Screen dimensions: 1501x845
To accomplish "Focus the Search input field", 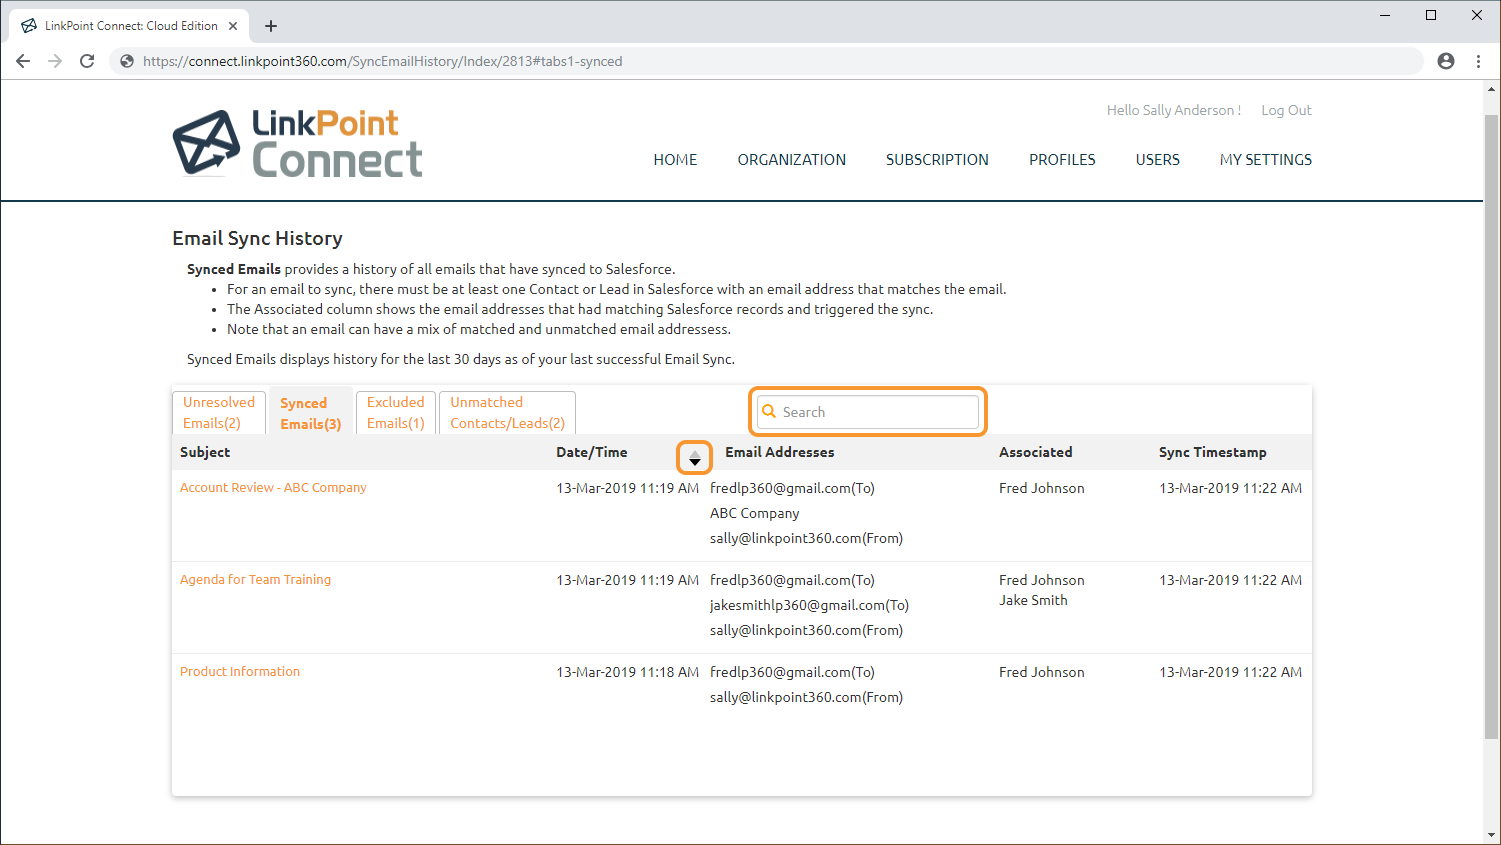I will [x=868, y=412].
